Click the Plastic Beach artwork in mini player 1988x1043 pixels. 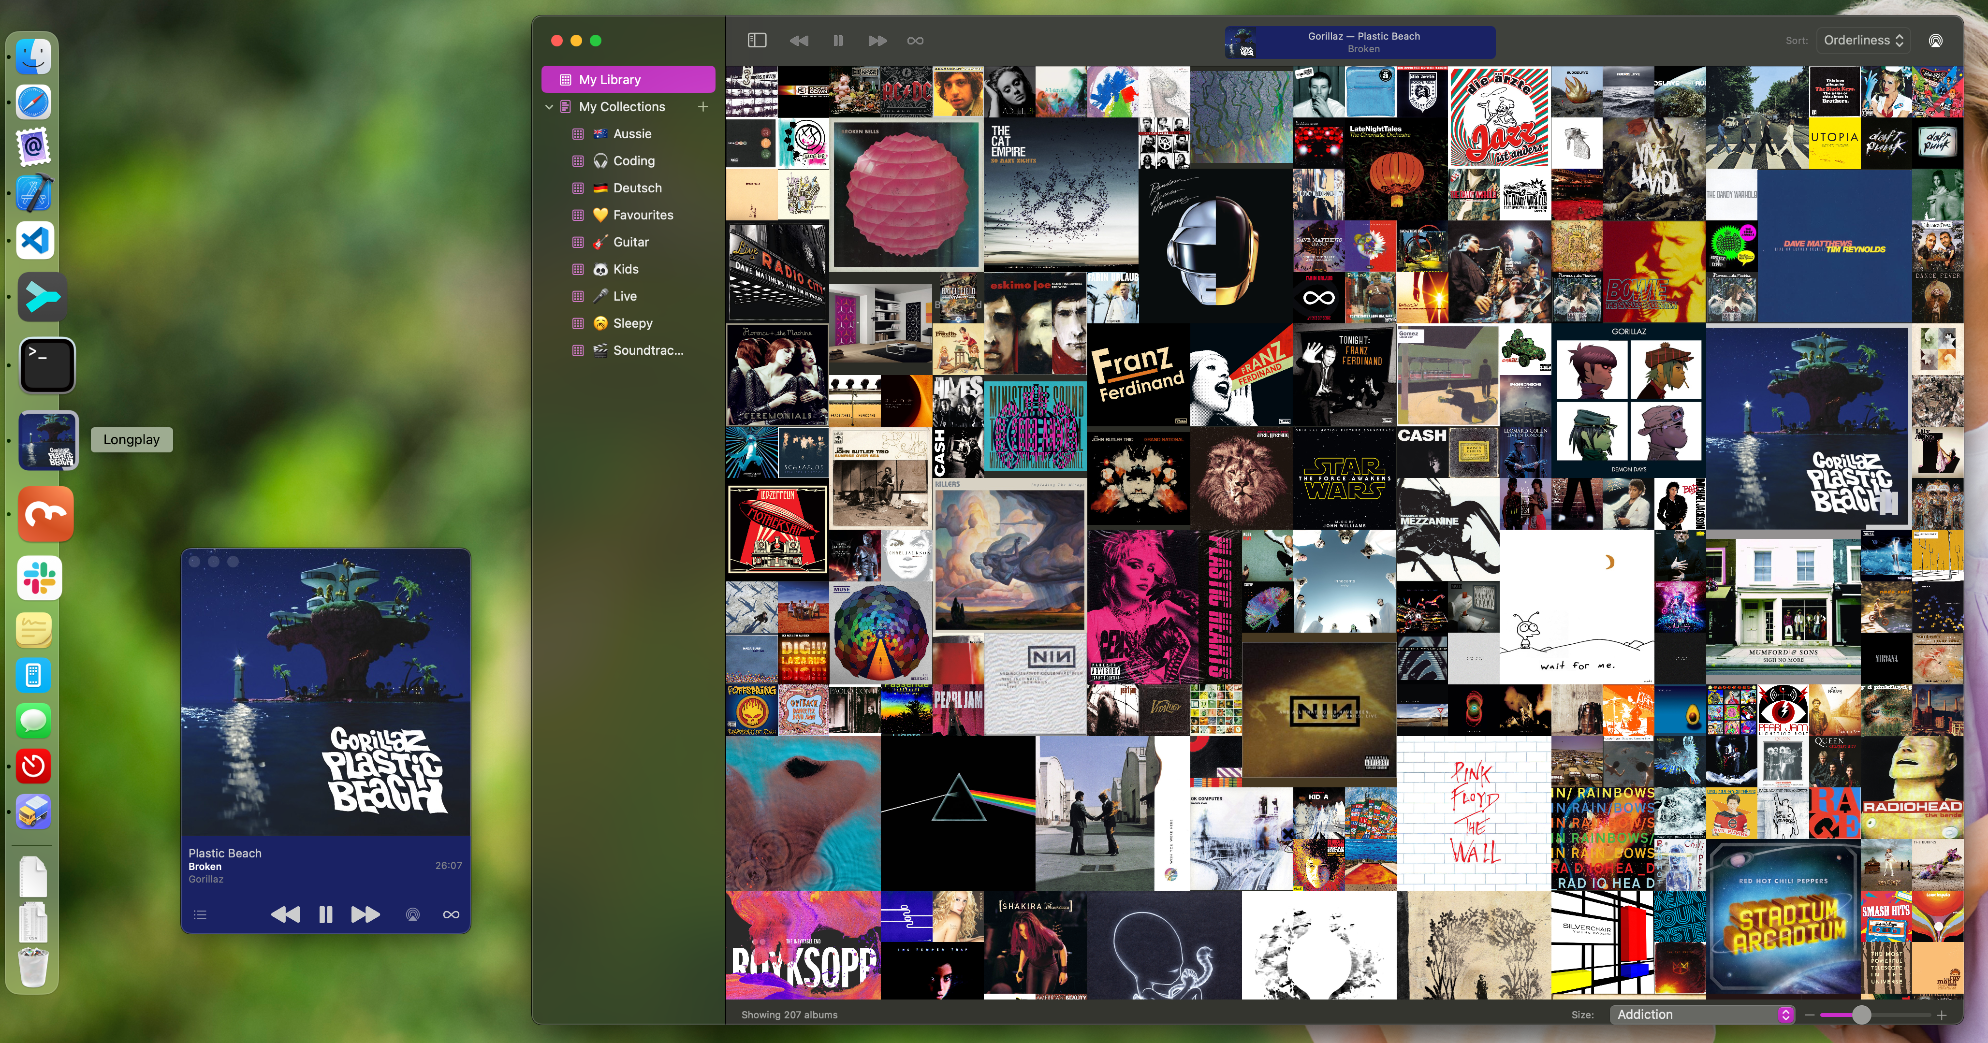coord(326,692)
